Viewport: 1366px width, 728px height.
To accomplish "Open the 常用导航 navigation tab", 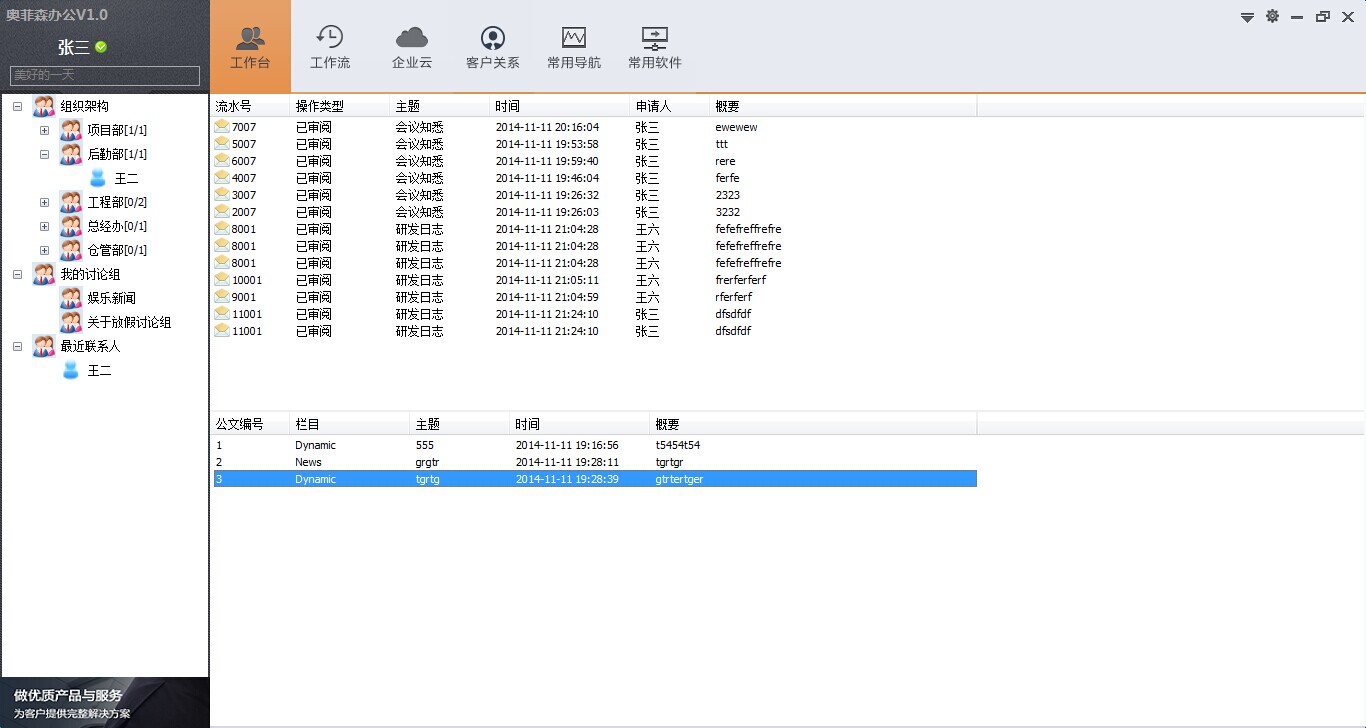I will 574,47.
